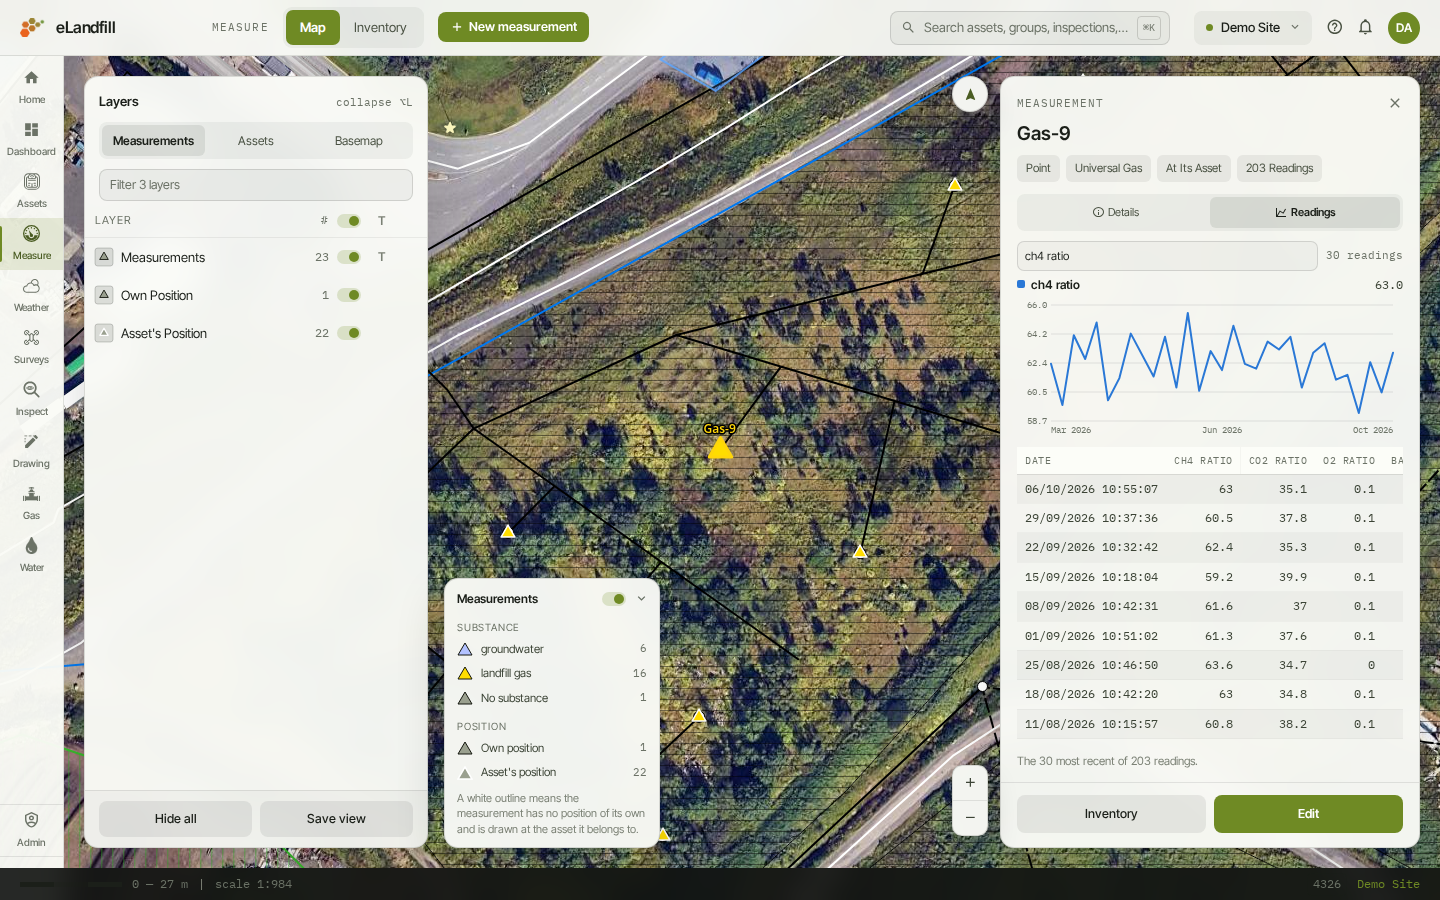
Task: Open Surveys from the sidebar
Action: (x=32, y=347)
